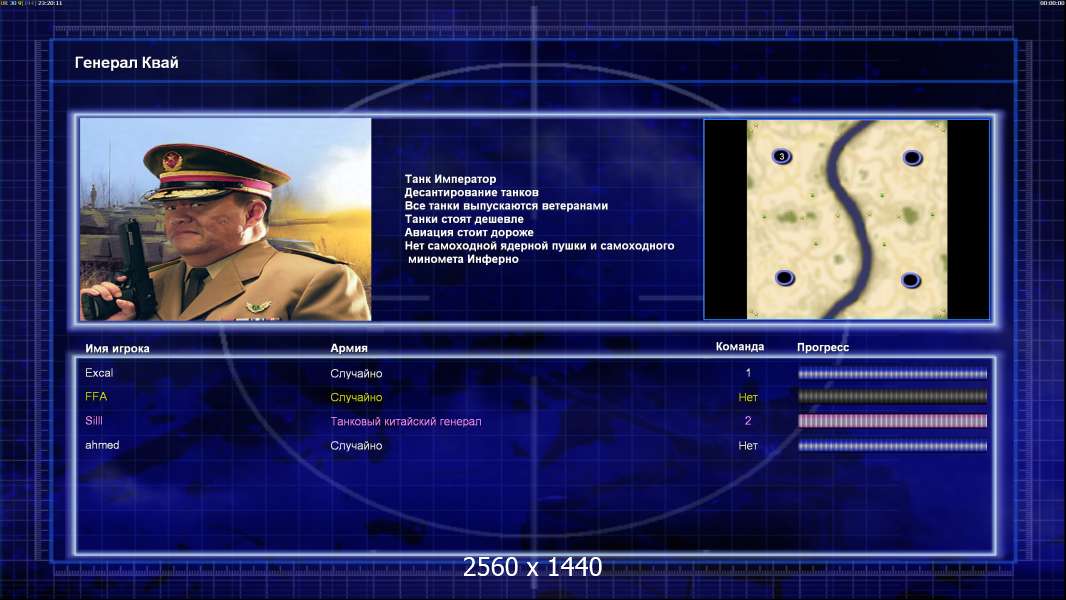The height and width of the screenshot is (600, 1066).
Task: Click 'Все танки выпускаются ветеранами' text
Action: [x=506, y=205]
